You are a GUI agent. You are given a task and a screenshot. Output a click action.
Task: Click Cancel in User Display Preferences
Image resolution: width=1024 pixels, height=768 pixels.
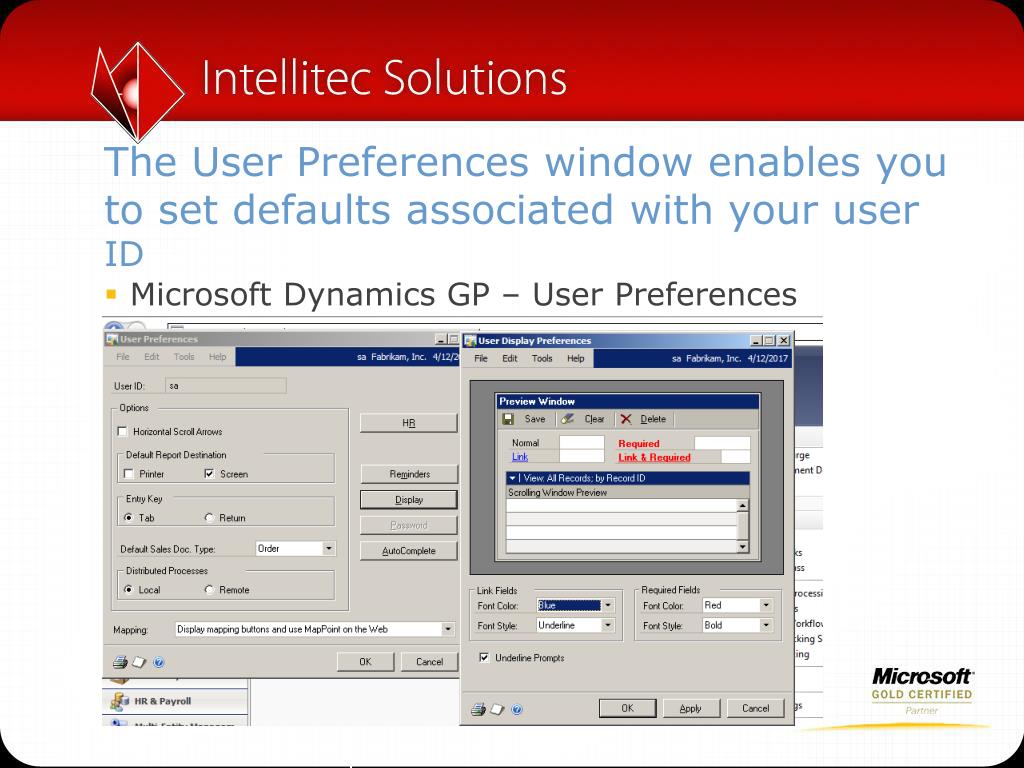[x=756, y=709]
